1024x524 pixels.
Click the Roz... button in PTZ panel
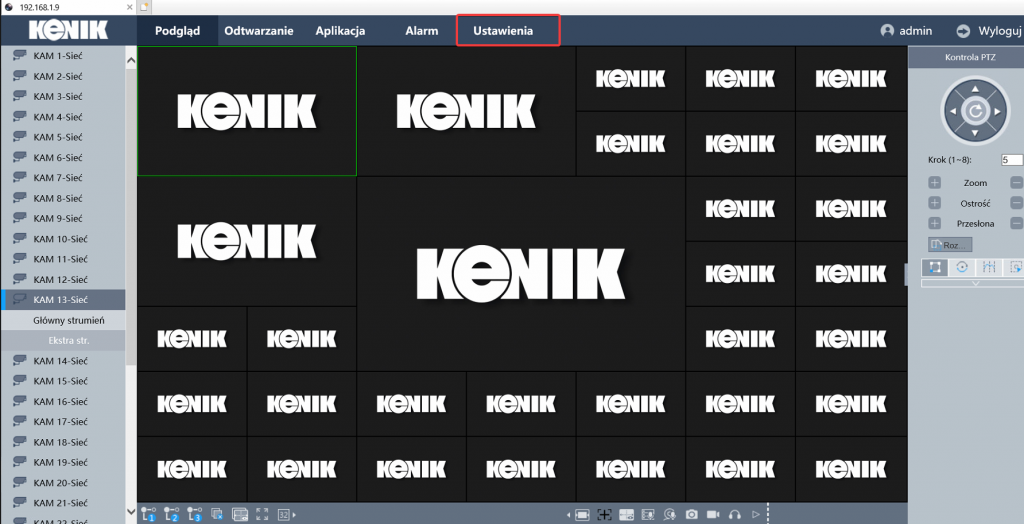[949, 244]
